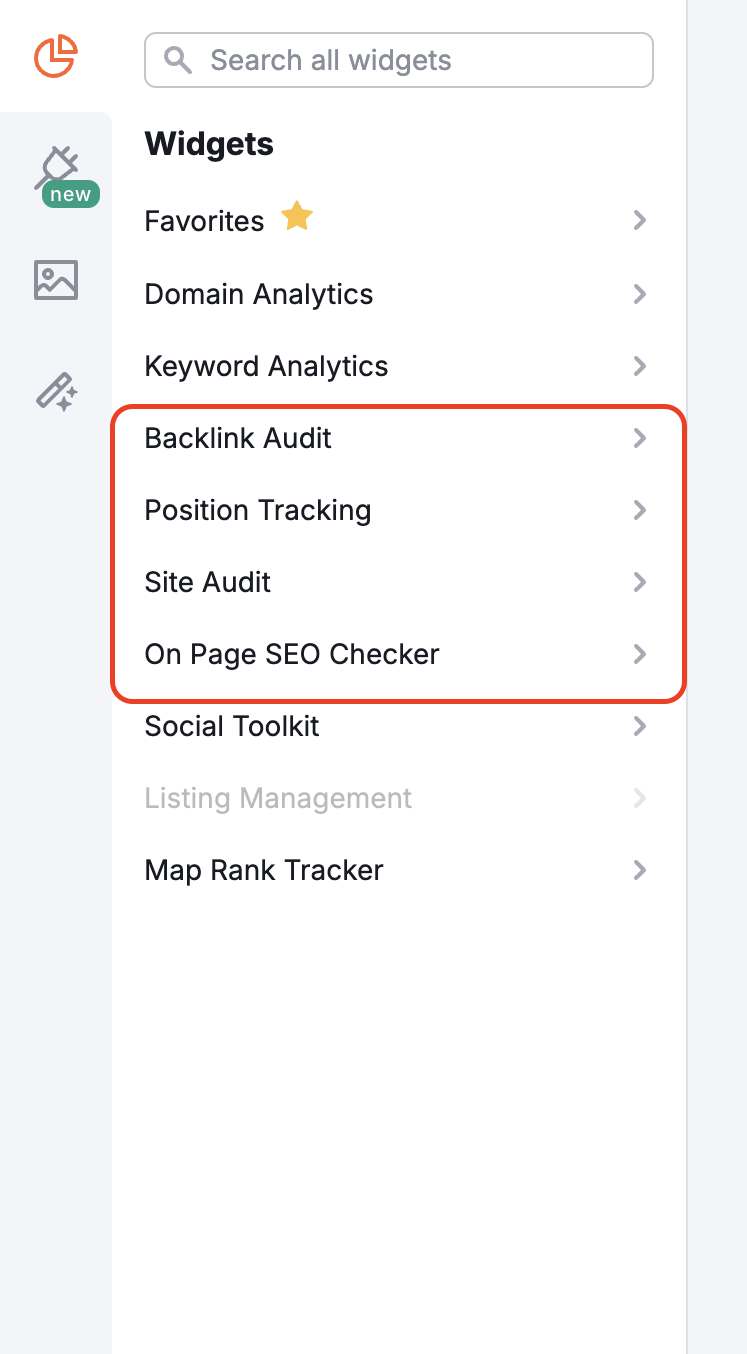The height and width of the screenshot is (1354, 747).
Task: Select the image widget icon in sidebar
Action: [56, 280]
